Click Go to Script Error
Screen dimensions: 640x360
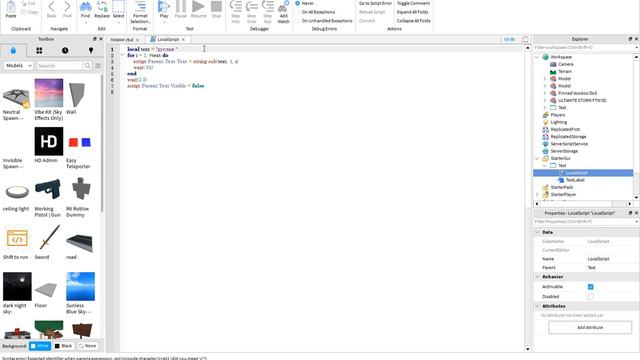(375, 3)
